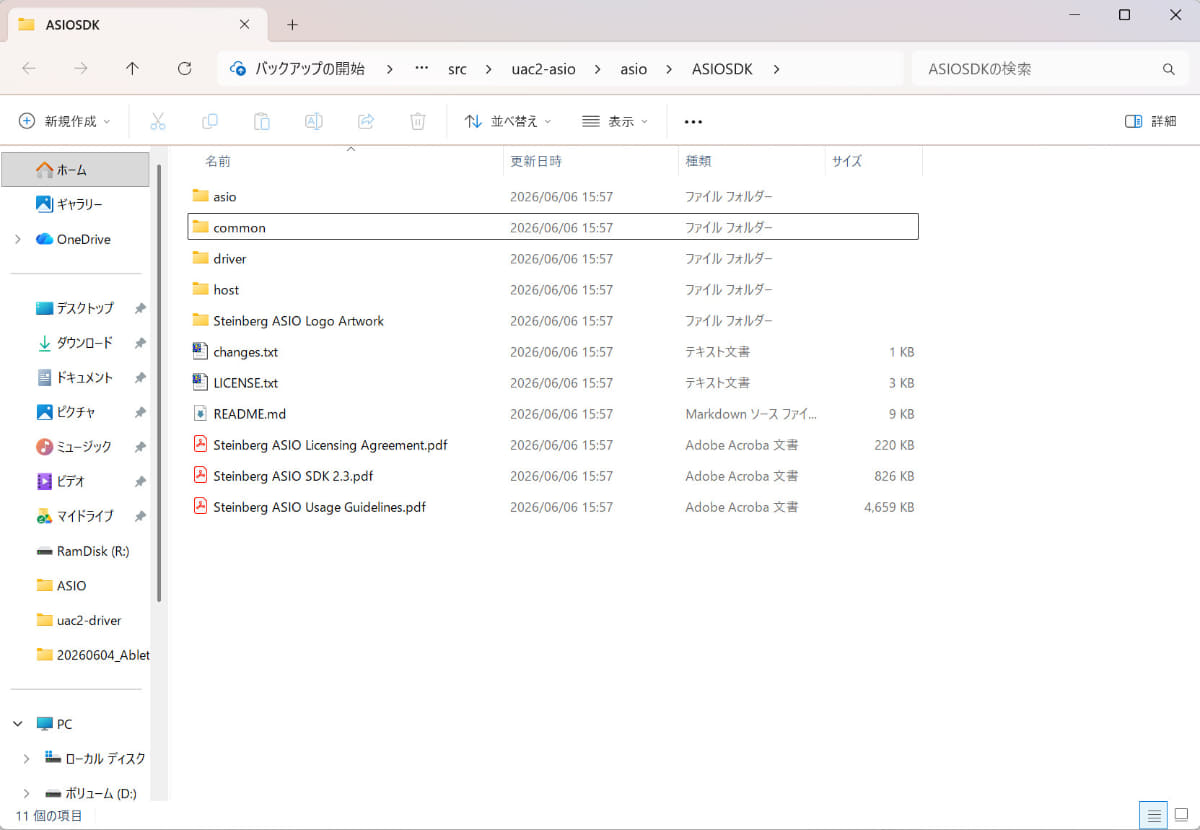Click the Cut scissors icon in toolbar
The image size is (1200, 830).
click(157, 121)
